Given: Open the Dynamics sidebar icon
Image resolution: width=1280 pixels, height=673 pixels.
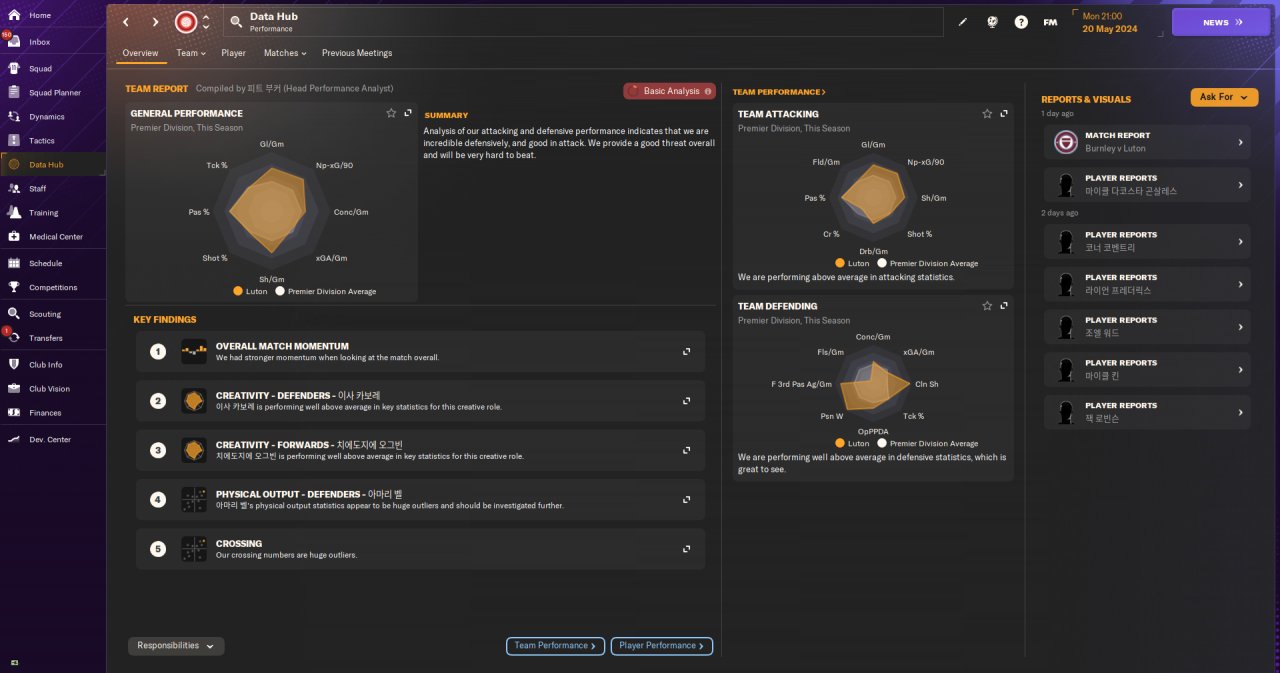Looking at the screenshot, I should [x=14, y=117].
